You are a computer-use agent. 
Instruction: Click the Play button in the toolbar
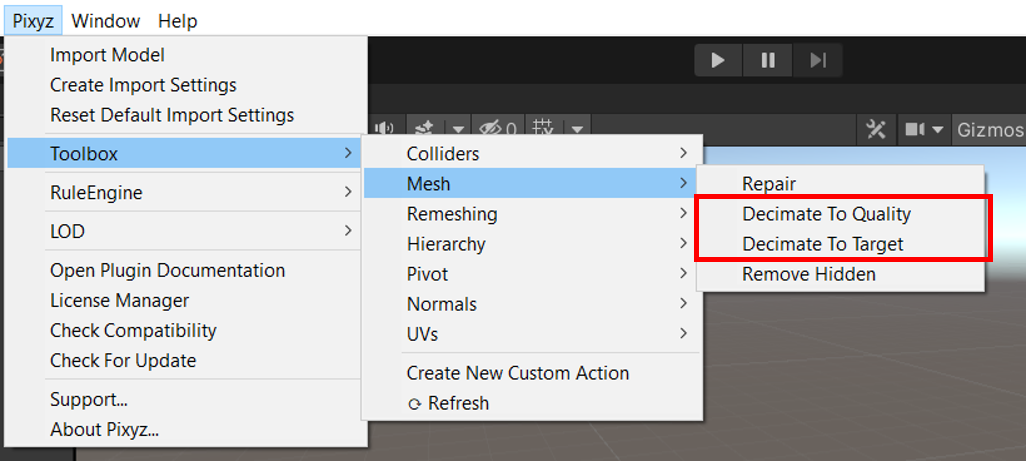click(718, 60)
